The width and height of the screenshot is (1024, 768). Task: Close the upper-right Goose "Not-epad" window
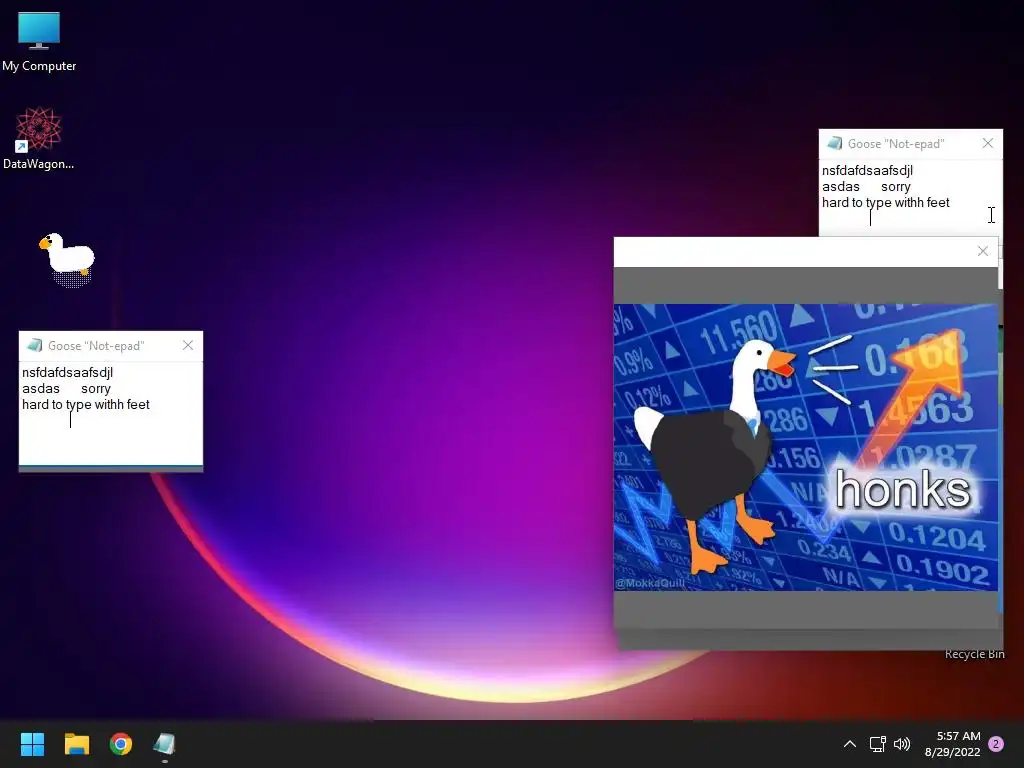click(987, 143)
